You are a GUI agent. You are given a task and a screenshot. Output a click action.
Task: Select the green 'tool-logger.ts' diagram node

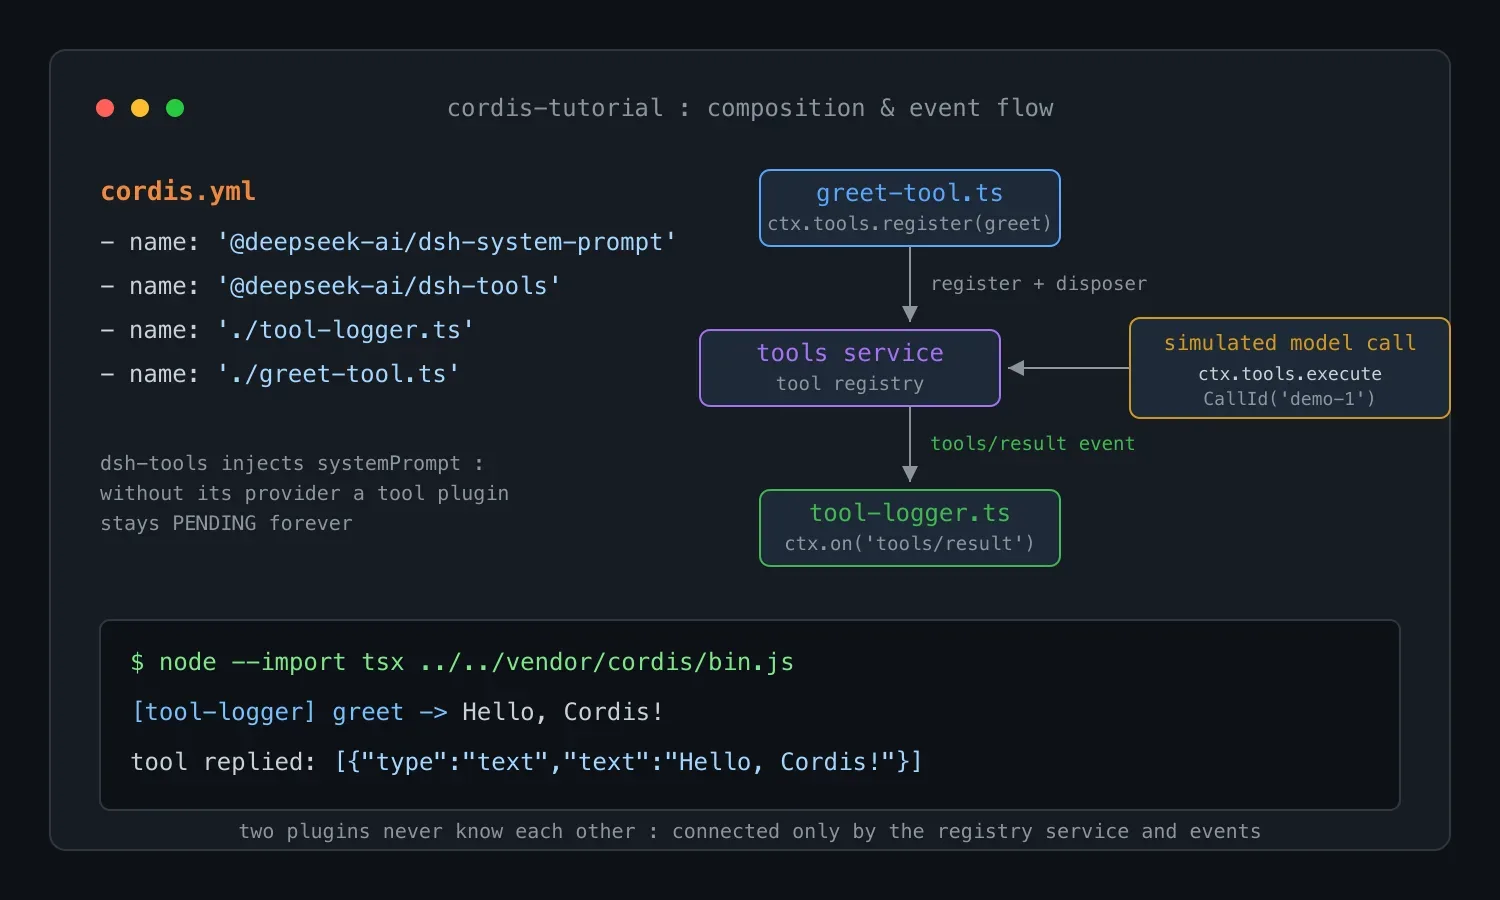coord(910,528)
